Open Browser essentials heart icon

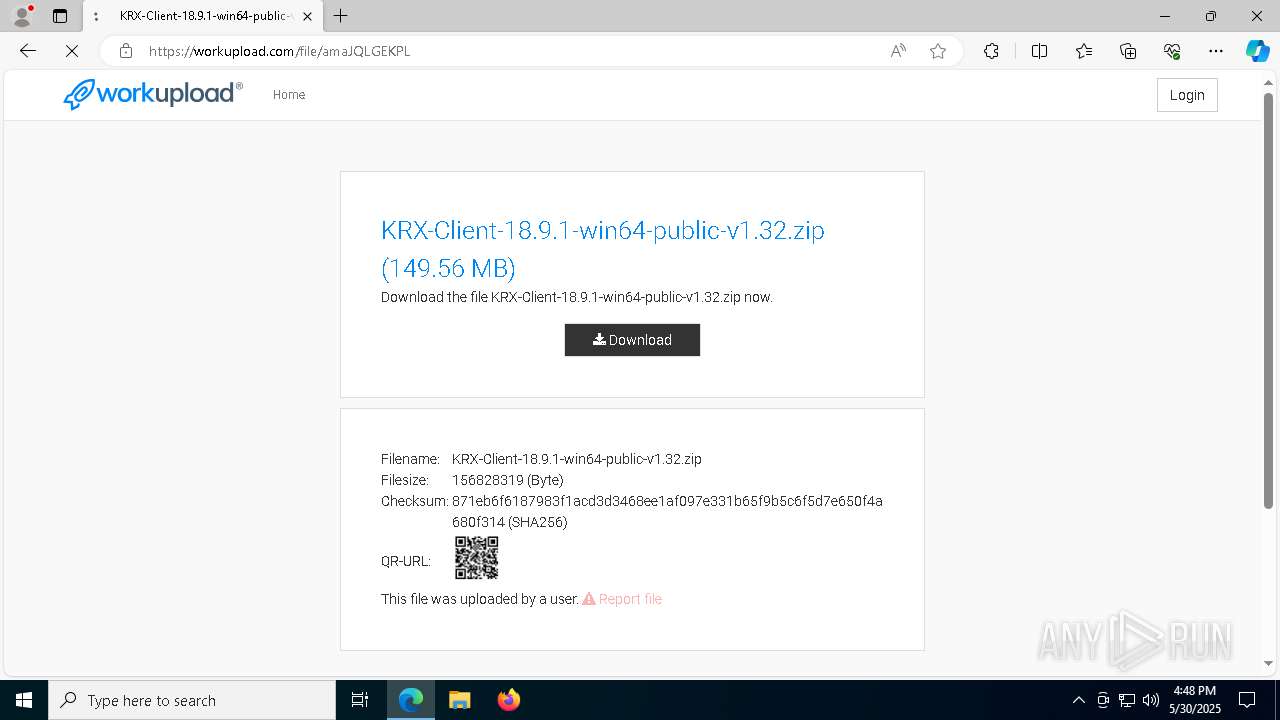[1172, 51]
